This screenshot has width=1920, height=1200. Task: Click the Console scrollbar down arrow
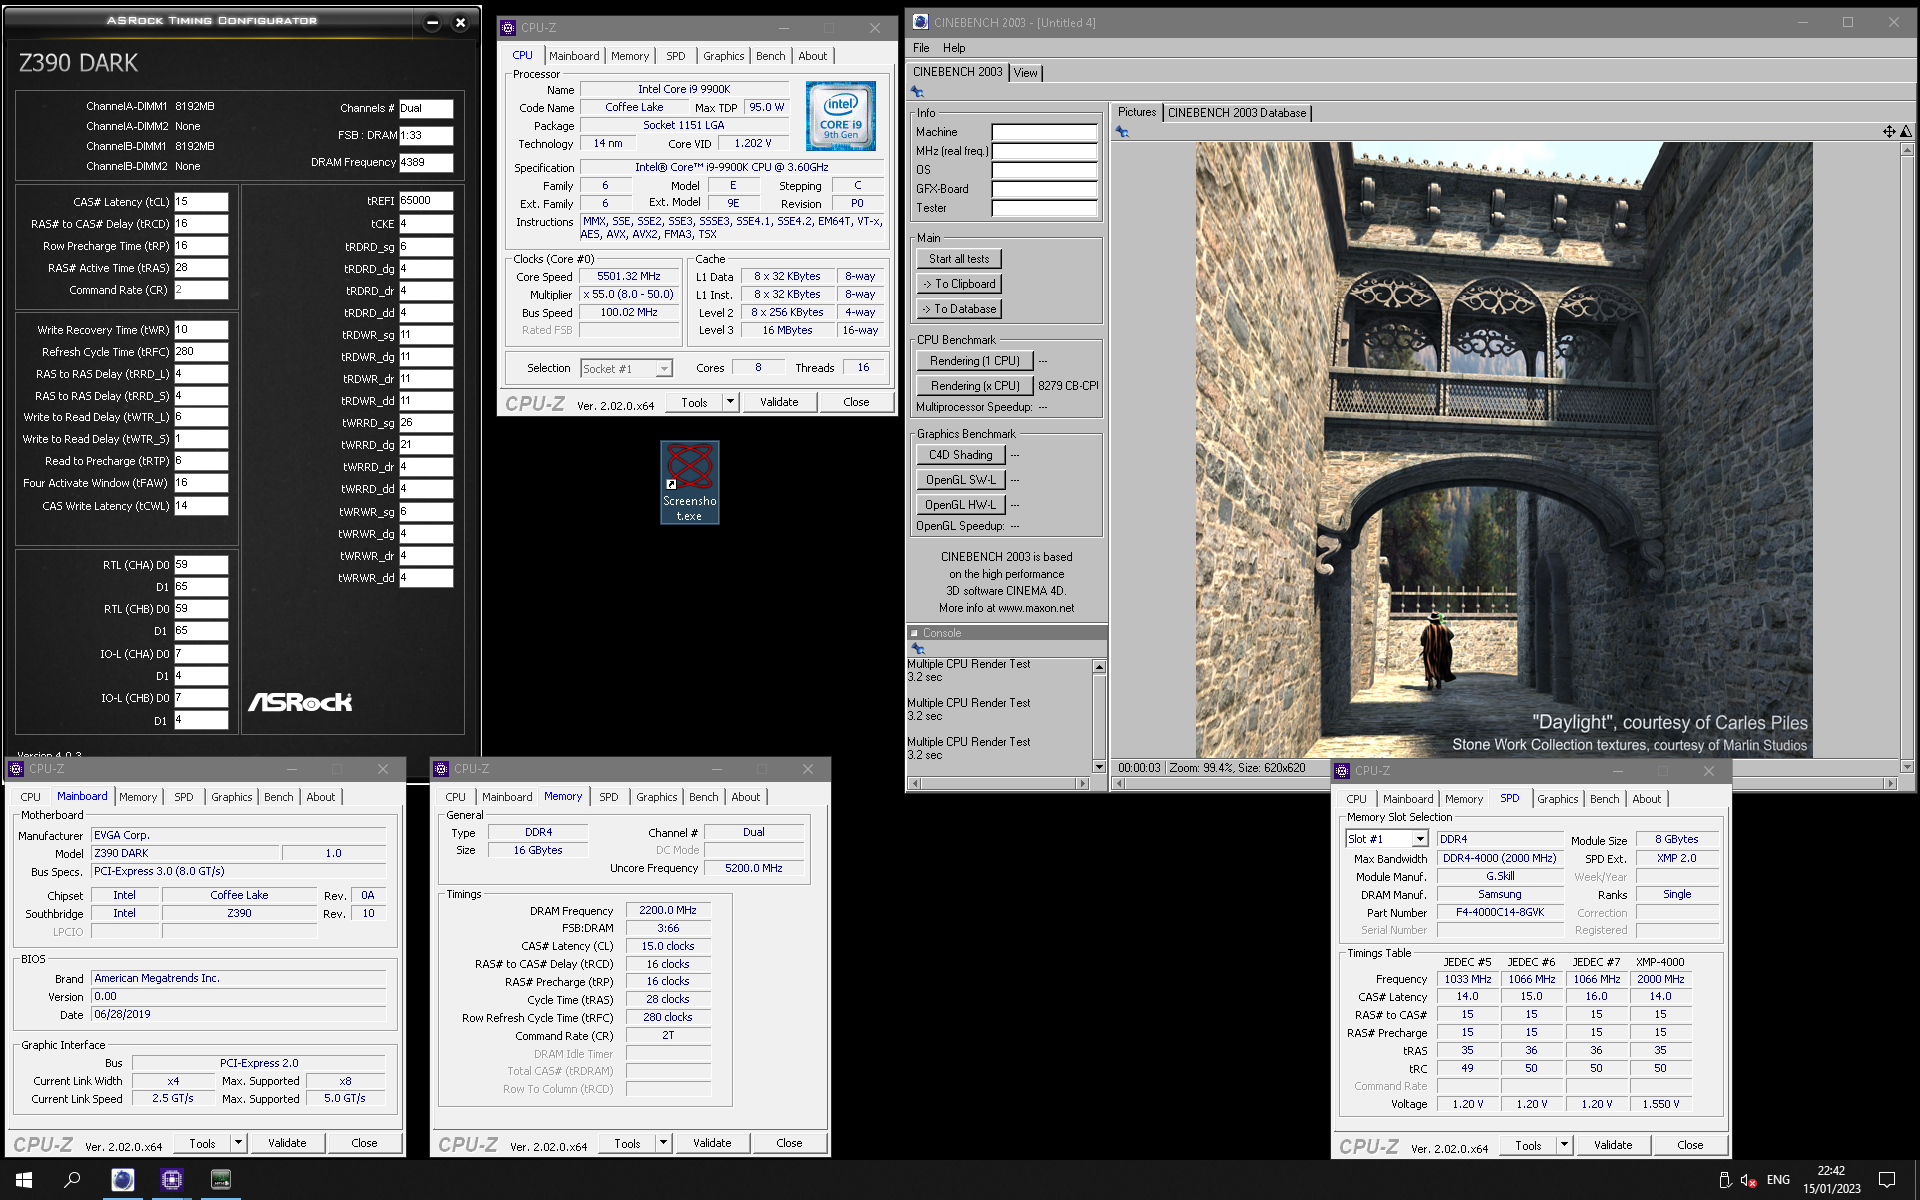coord(1099,767)
